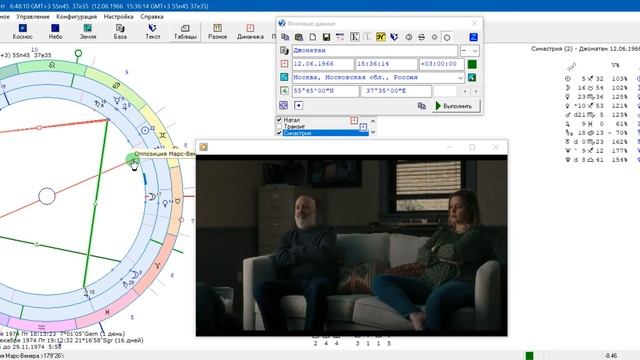Click the S-shaped icon in dialog toolbar
This screenshot has width=640, height=360.
point(421,37)
